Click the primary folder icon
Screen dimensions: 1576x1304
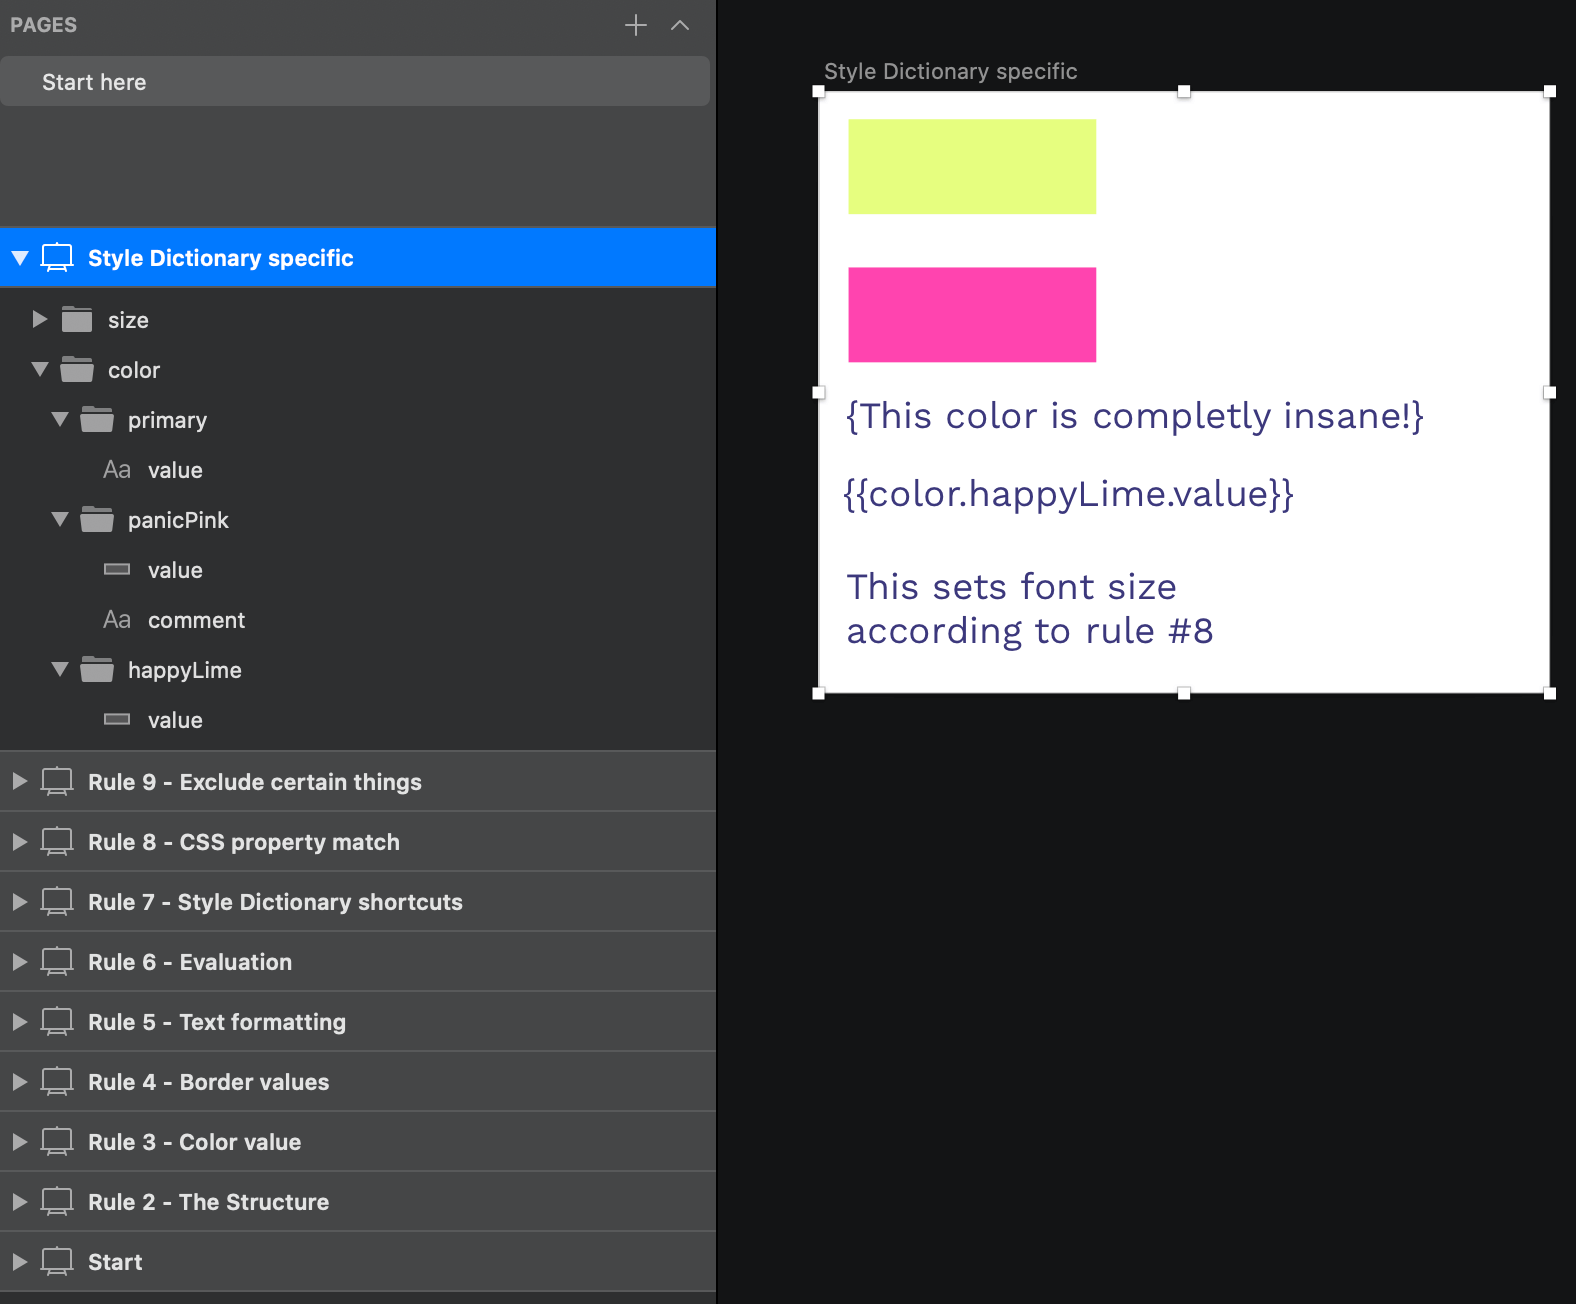(x=97, y=419)
